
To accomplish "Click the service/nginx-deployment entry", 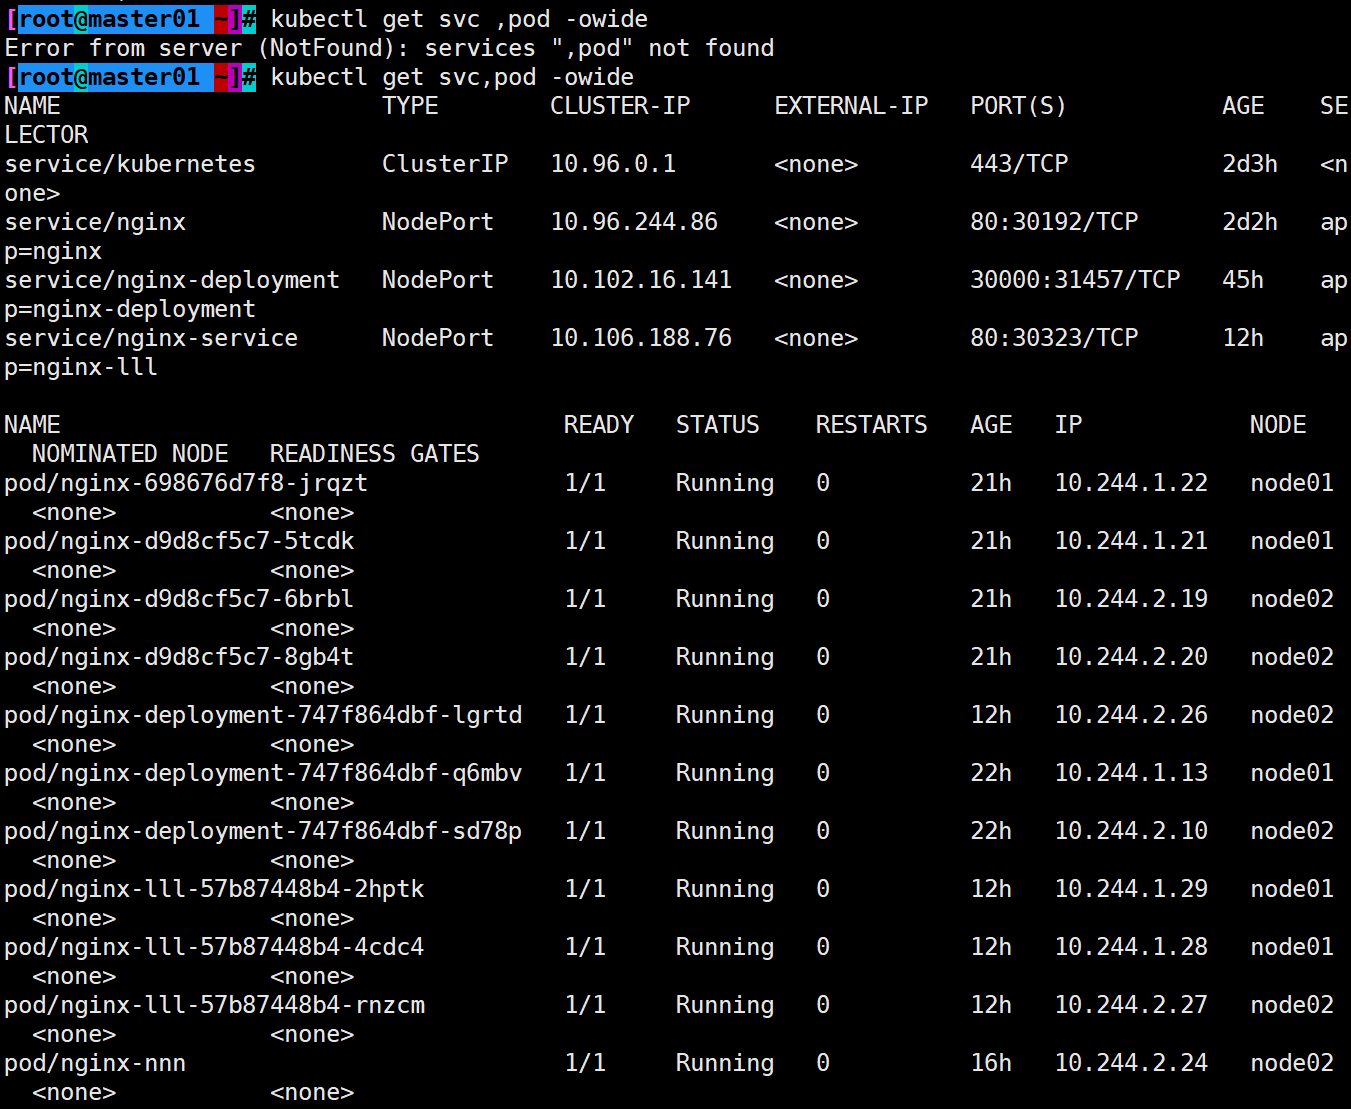I will tap(172, 280).
